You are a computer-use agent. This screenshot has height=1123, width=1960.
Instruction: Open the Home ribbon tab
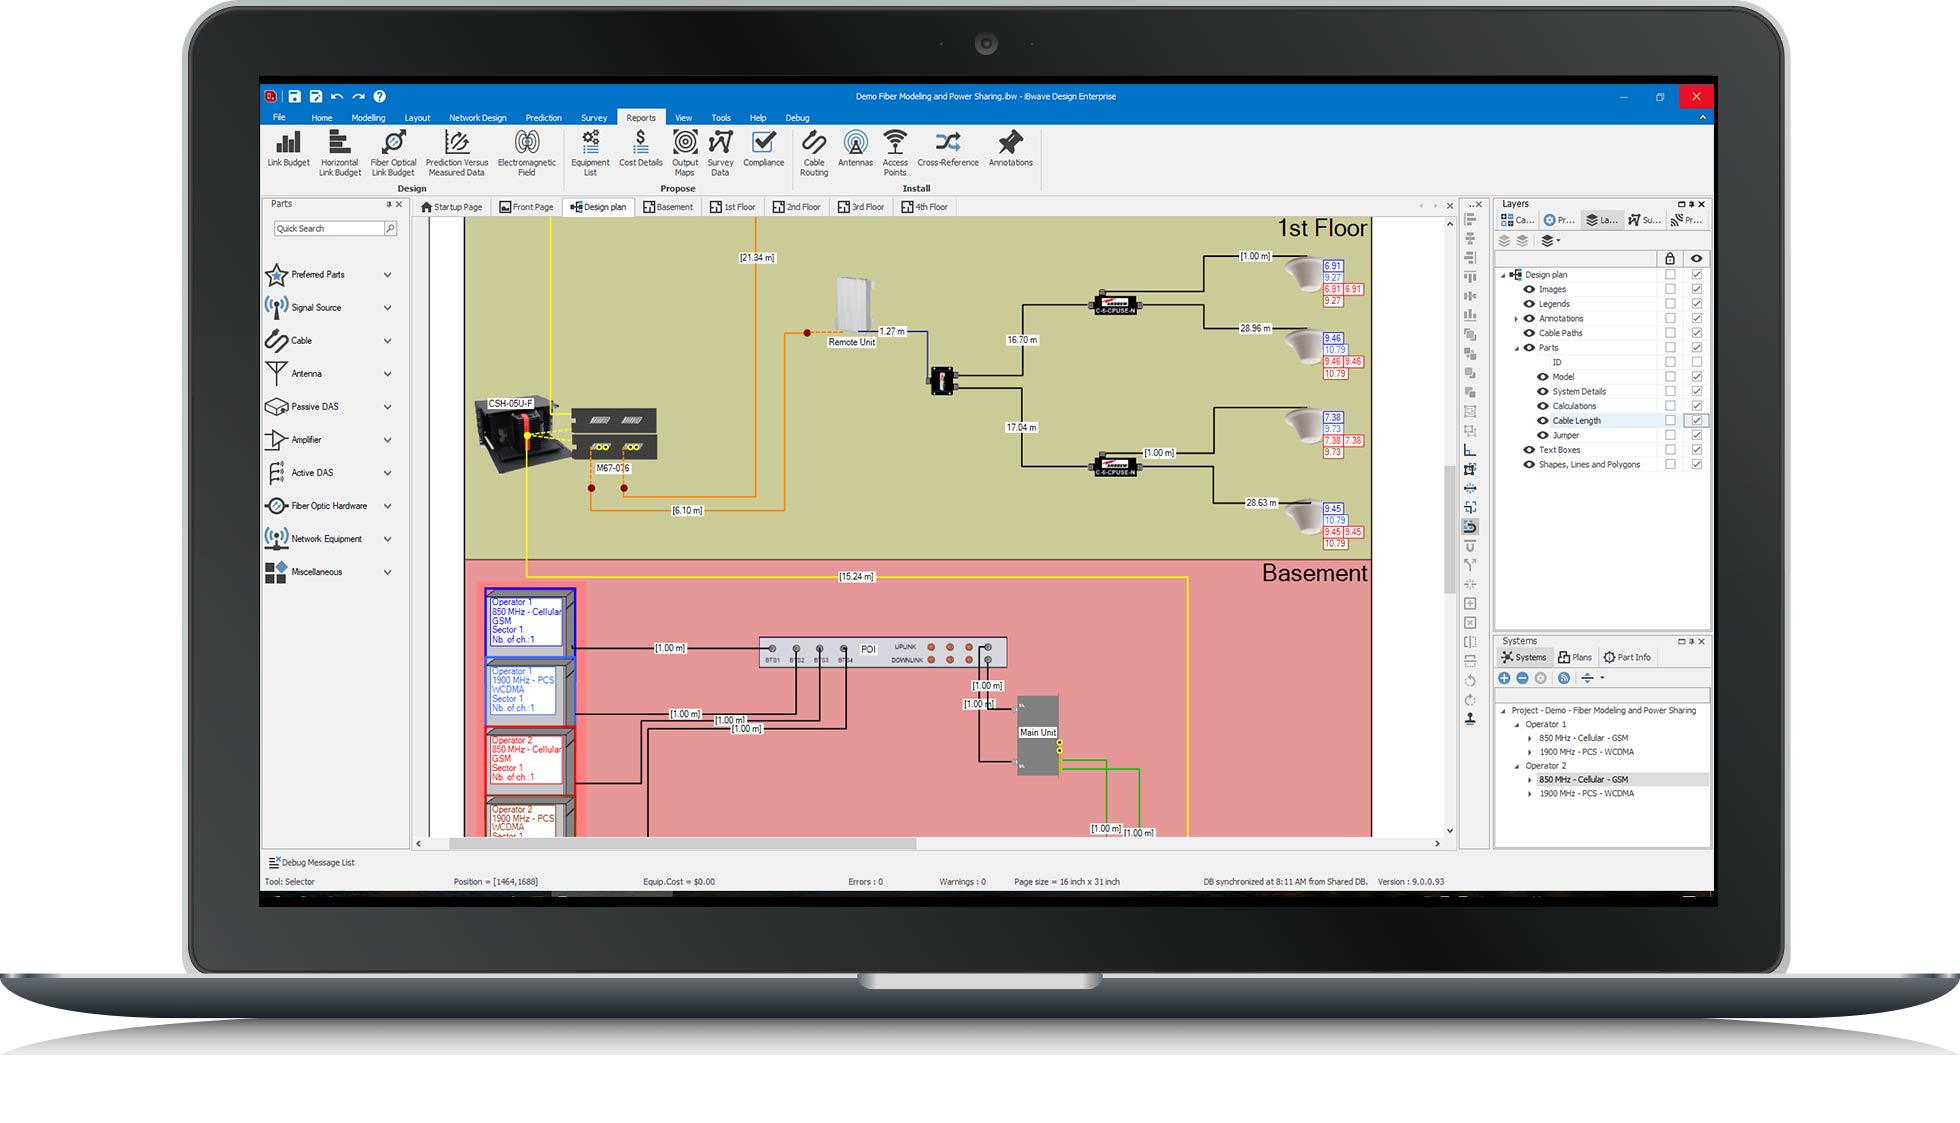(x=321, y=118)
